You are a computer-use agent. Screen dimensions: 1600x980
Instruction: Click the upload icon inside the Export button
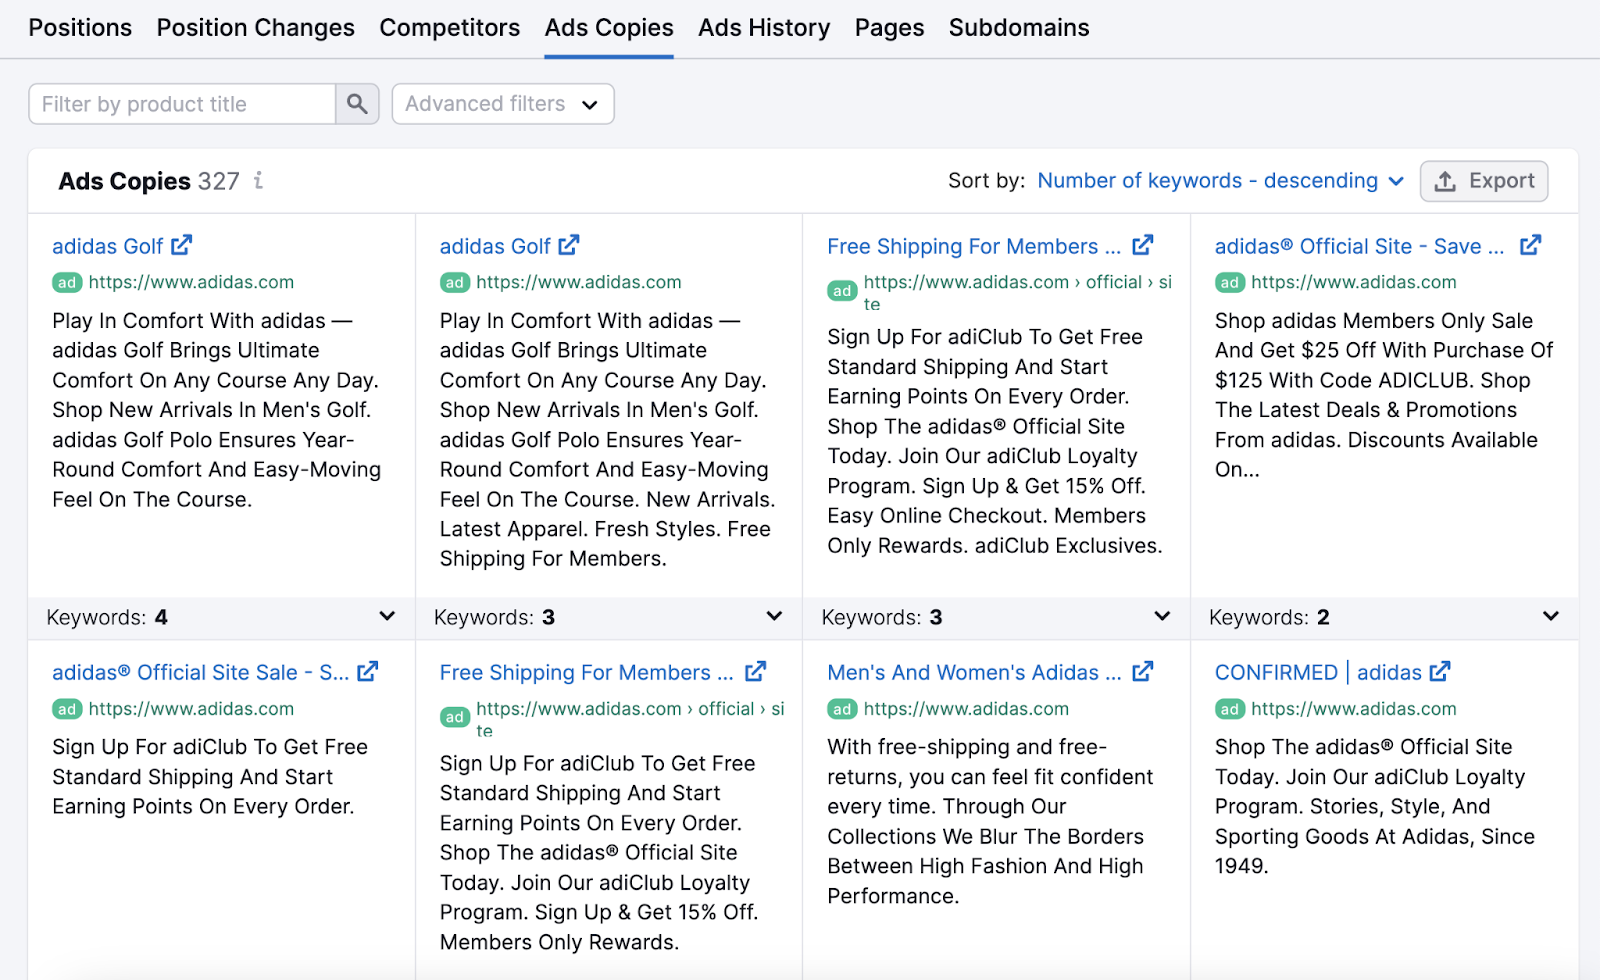point(1446,181)
